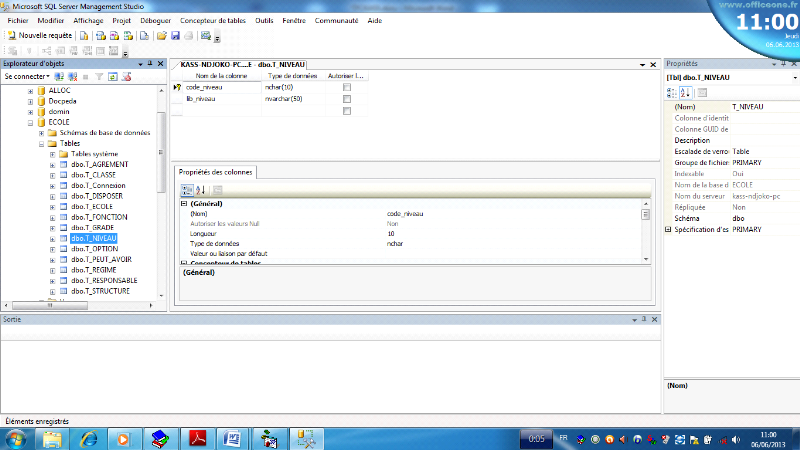The height and width of the screenshot is (450, 800).
Task: Expand the ALLOC database node
Action: coord(30,91)
